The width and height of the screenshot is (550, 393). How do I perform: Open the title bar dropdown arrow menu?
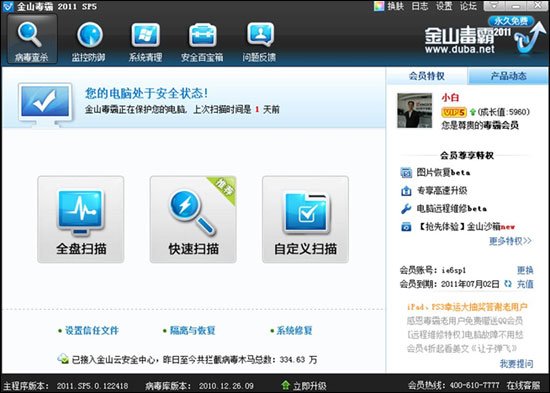tap(494, 6)
